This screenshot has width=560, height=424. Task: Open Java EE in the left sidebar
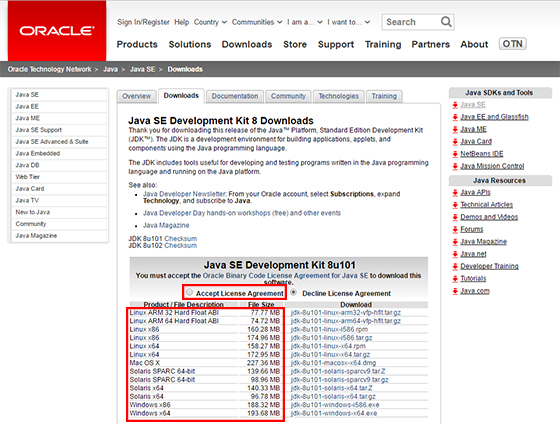click(59, 106)
